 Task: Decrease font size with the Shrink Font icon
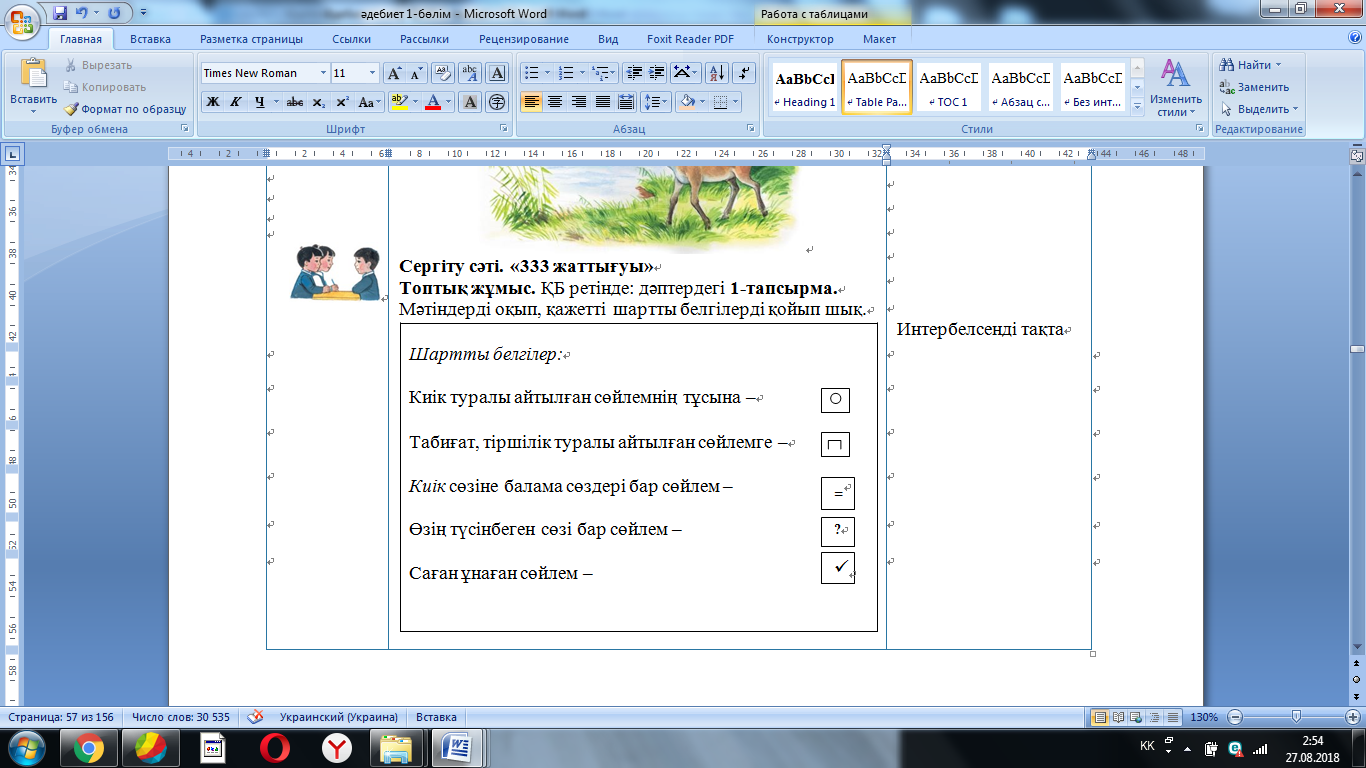click(416, 73)
